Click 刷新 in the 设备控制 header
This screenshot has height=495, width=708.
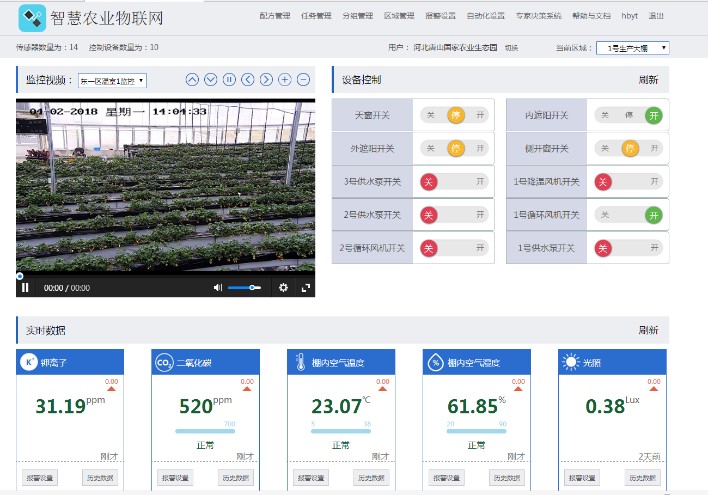point(648,80)
